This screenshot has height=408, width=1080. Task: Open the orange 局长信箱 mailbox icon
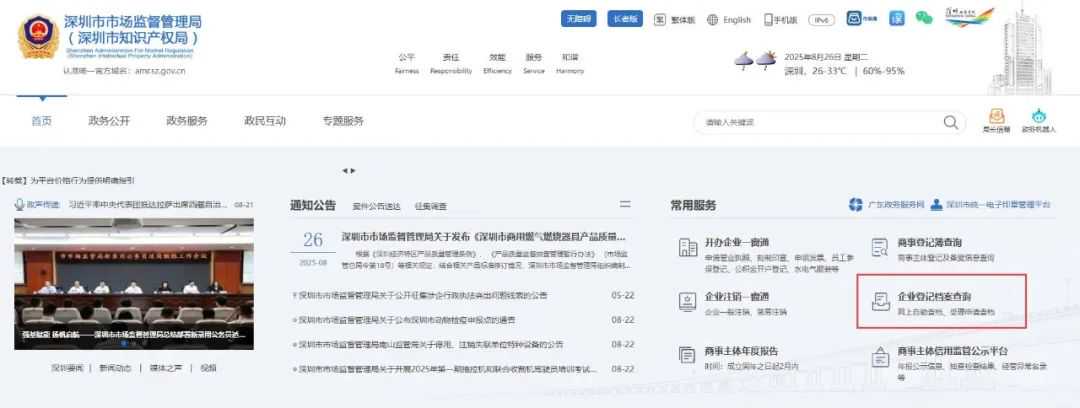point(996,116)
